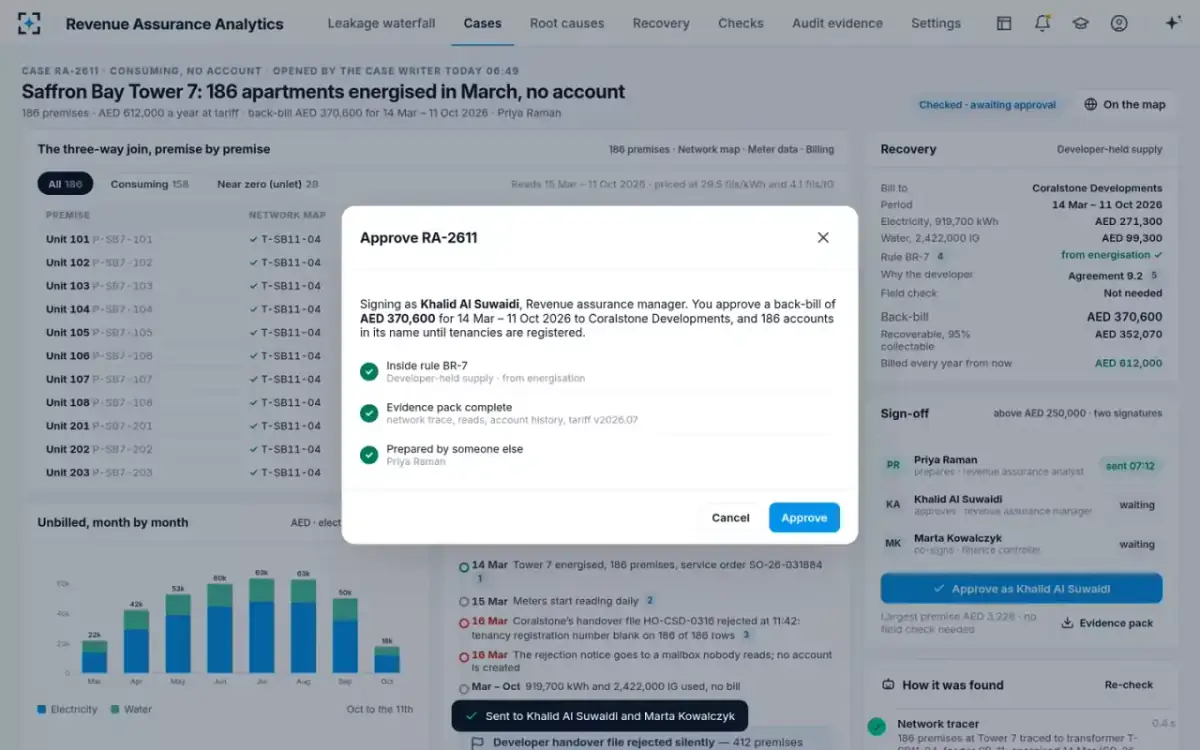Click Approve as Khalid Al Suwaidi button
1200x750 pixels.
[1021, 589]
